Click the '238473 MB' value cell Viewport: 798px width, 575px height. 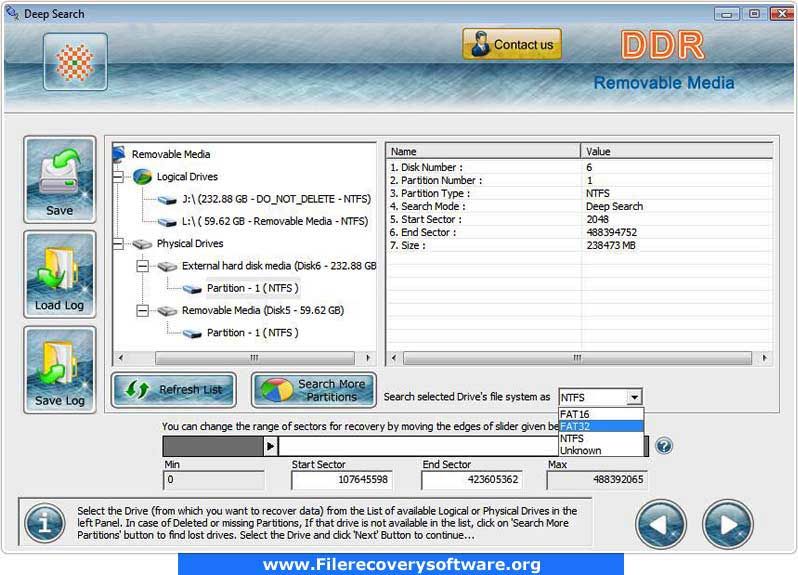tap(611, 245)
